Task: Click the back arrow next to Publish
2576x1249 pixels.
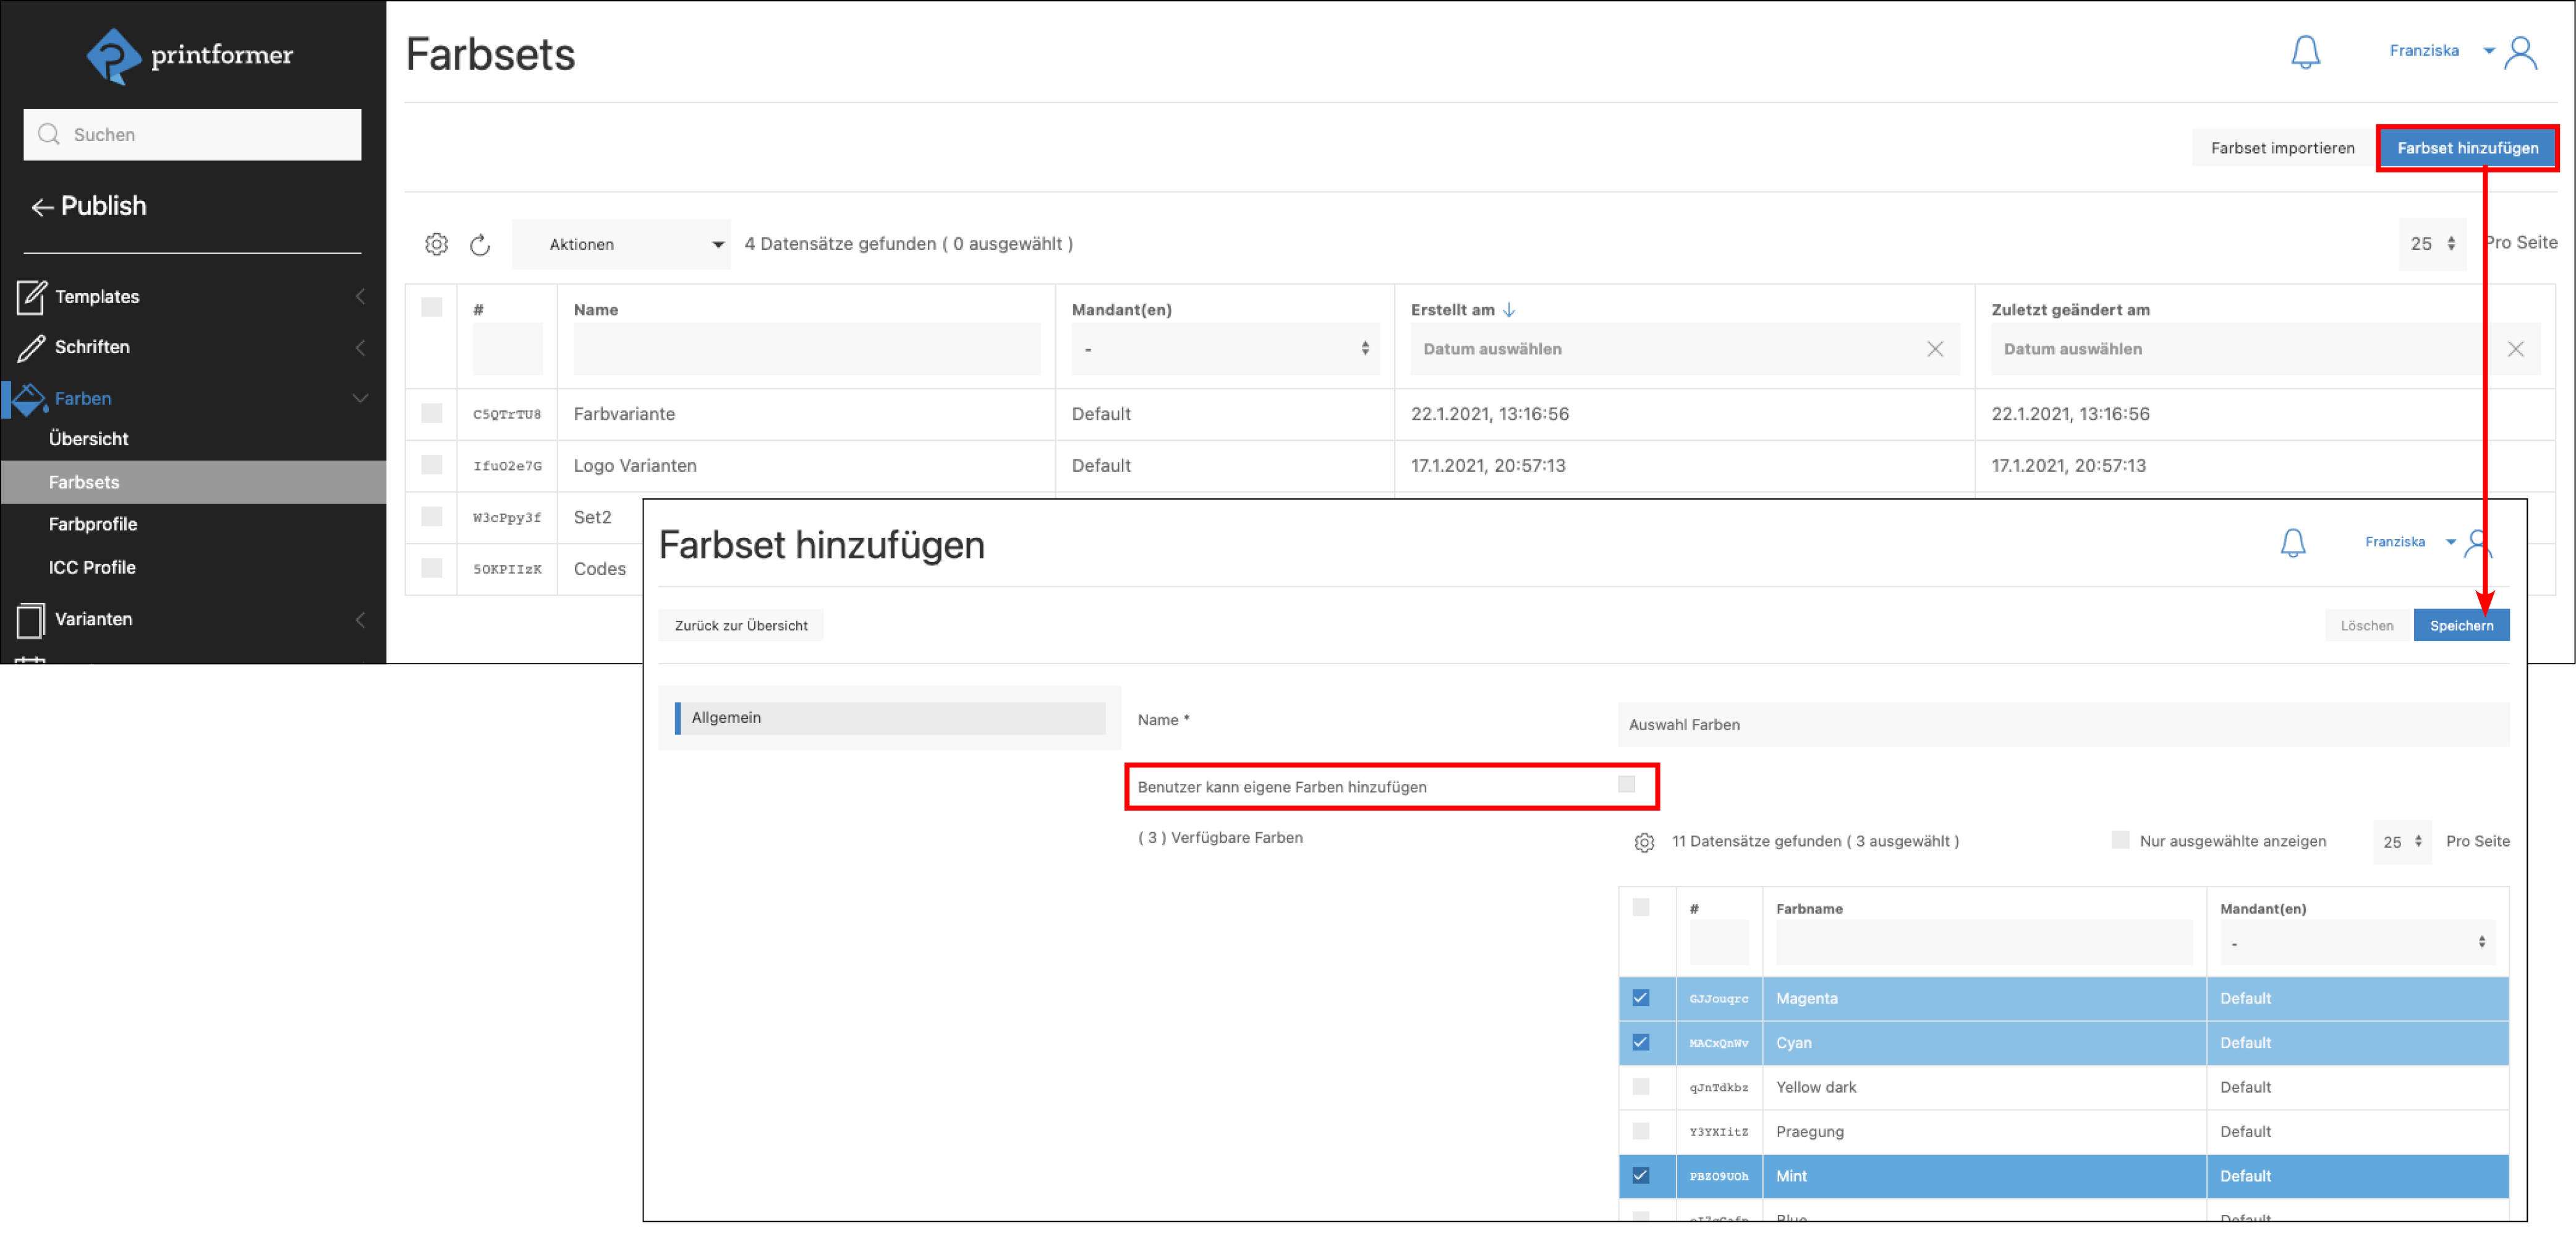Action: (42, 207)
